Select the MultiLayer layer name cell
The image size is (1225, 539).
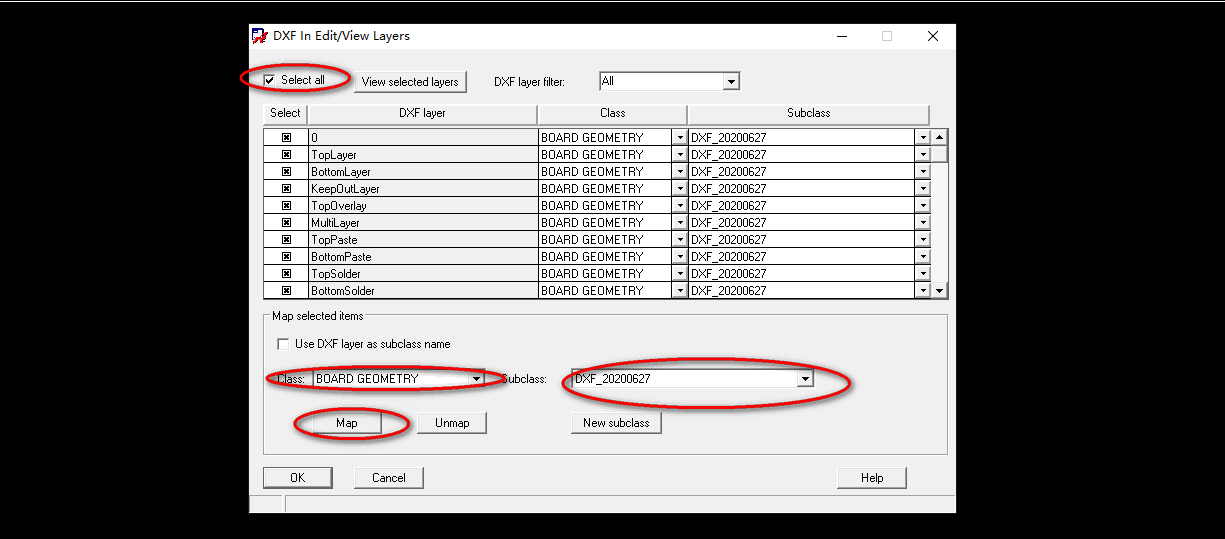pos(422,223)
